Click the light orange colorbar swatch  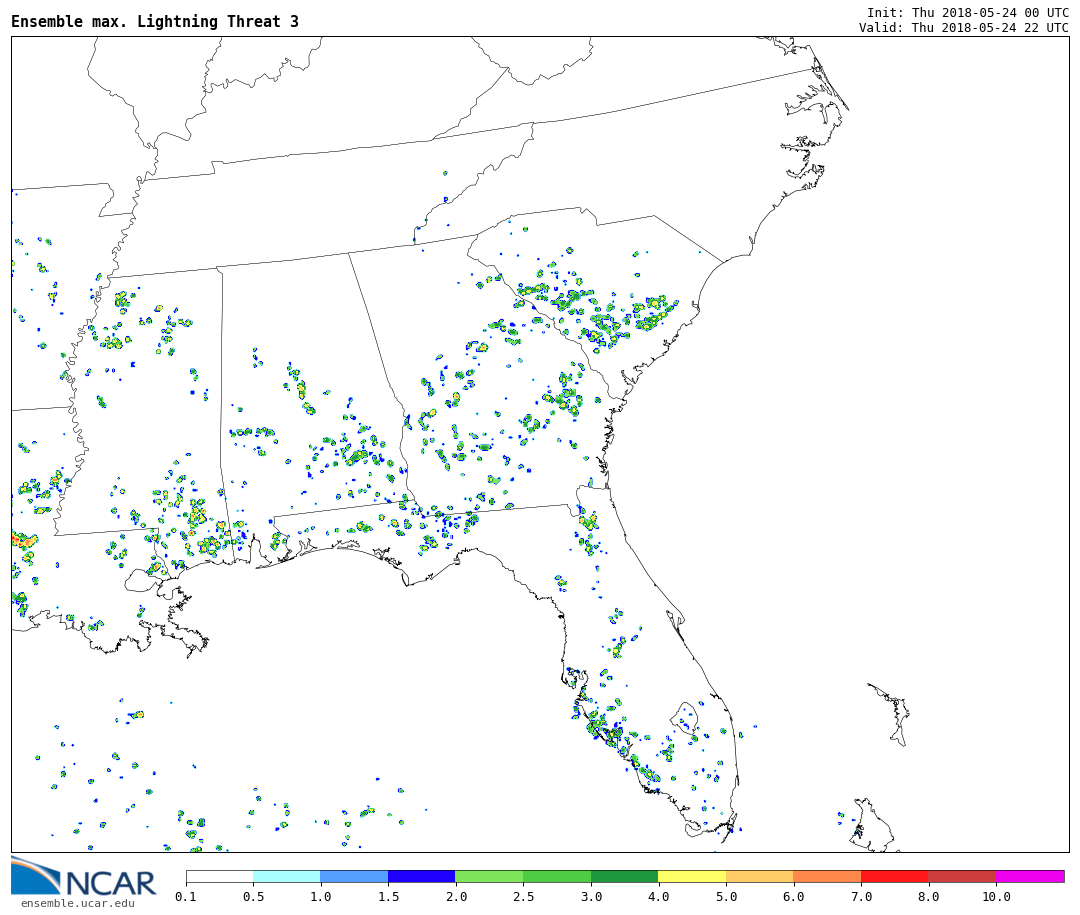(759, 876)
